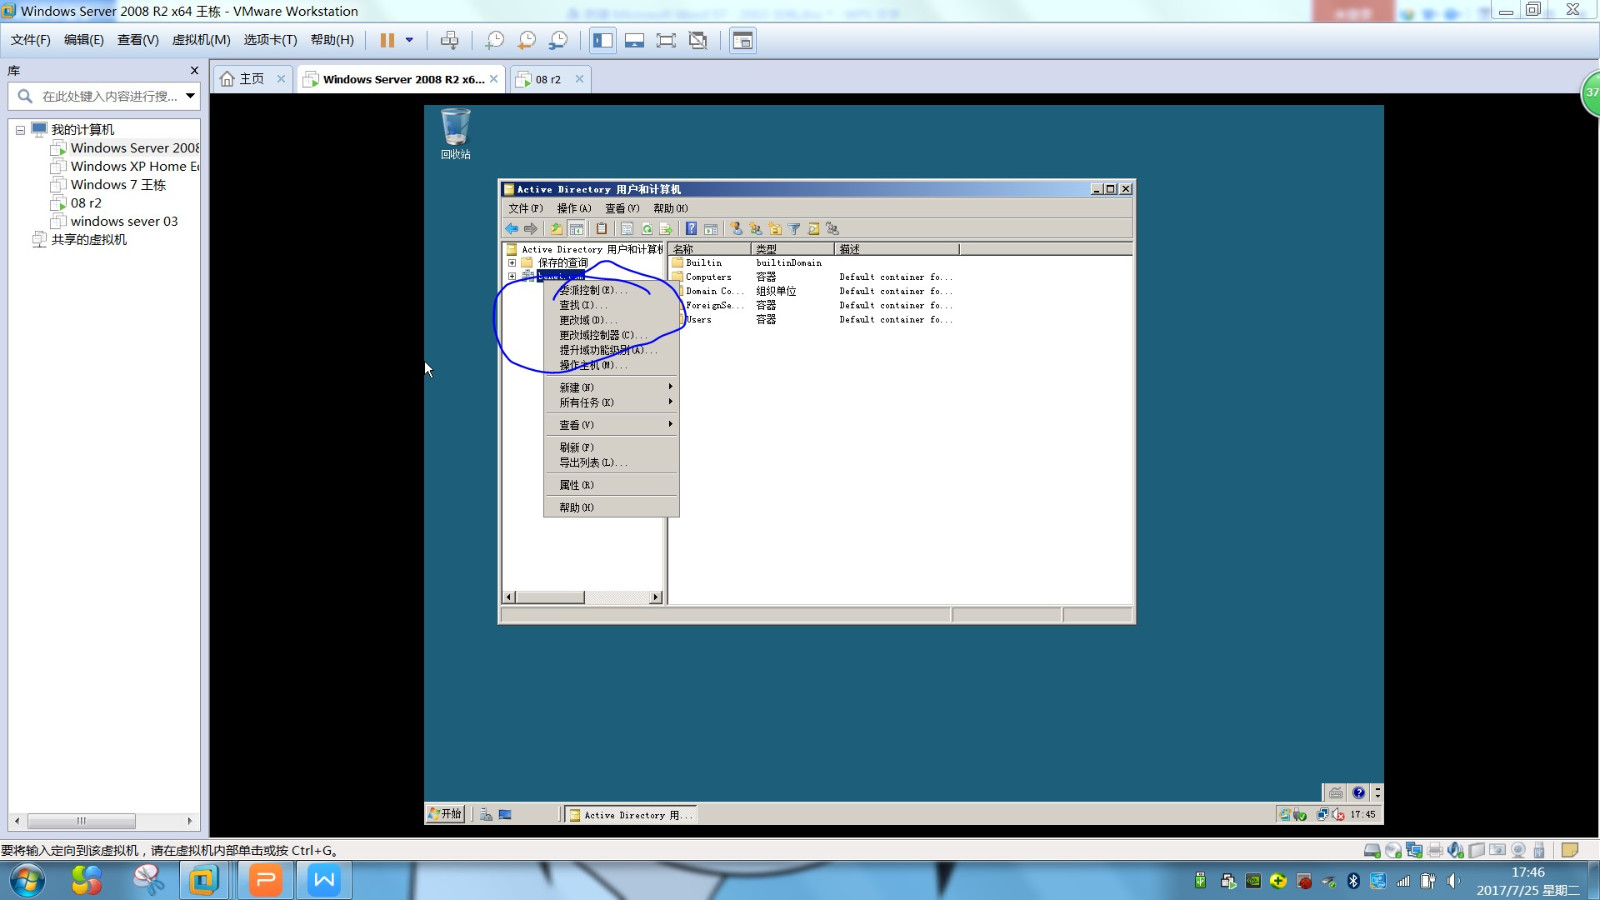1600x900 pixels.
Task: Choose 提升域功能级别(A) from context menu
Action: pos(611,350)
